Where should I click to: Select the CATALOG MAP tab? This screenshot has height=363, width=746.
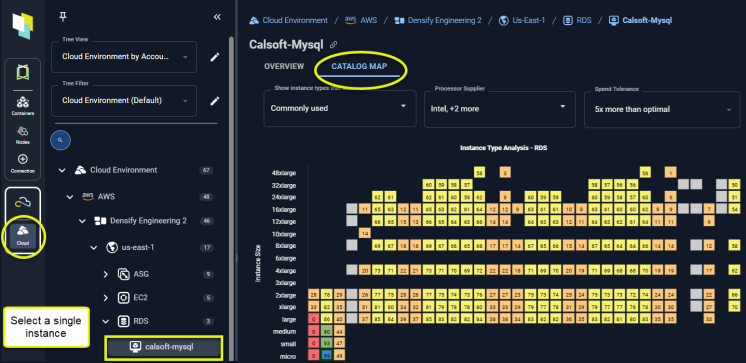[359, 66]
